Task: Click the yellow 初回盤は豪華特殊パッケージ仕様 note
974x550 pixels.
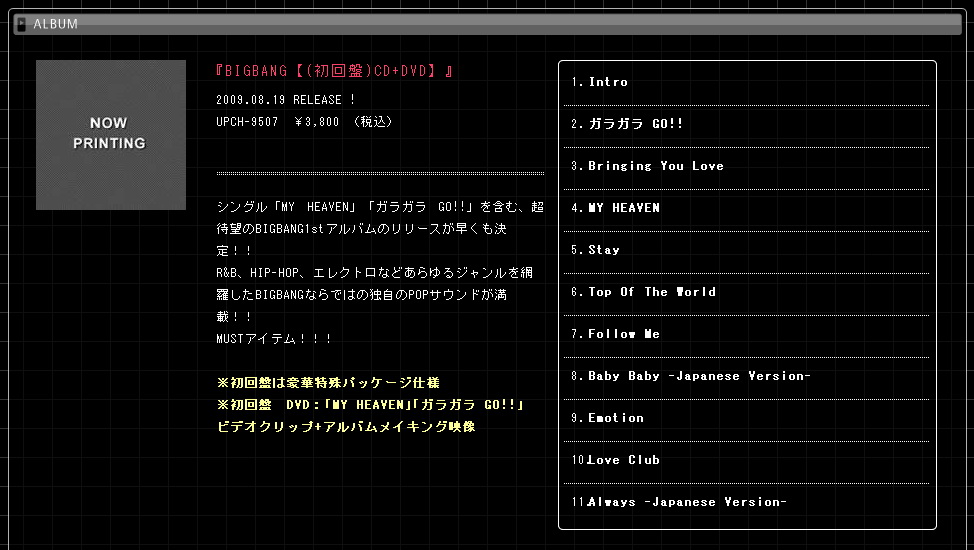Action: [328, 383]
